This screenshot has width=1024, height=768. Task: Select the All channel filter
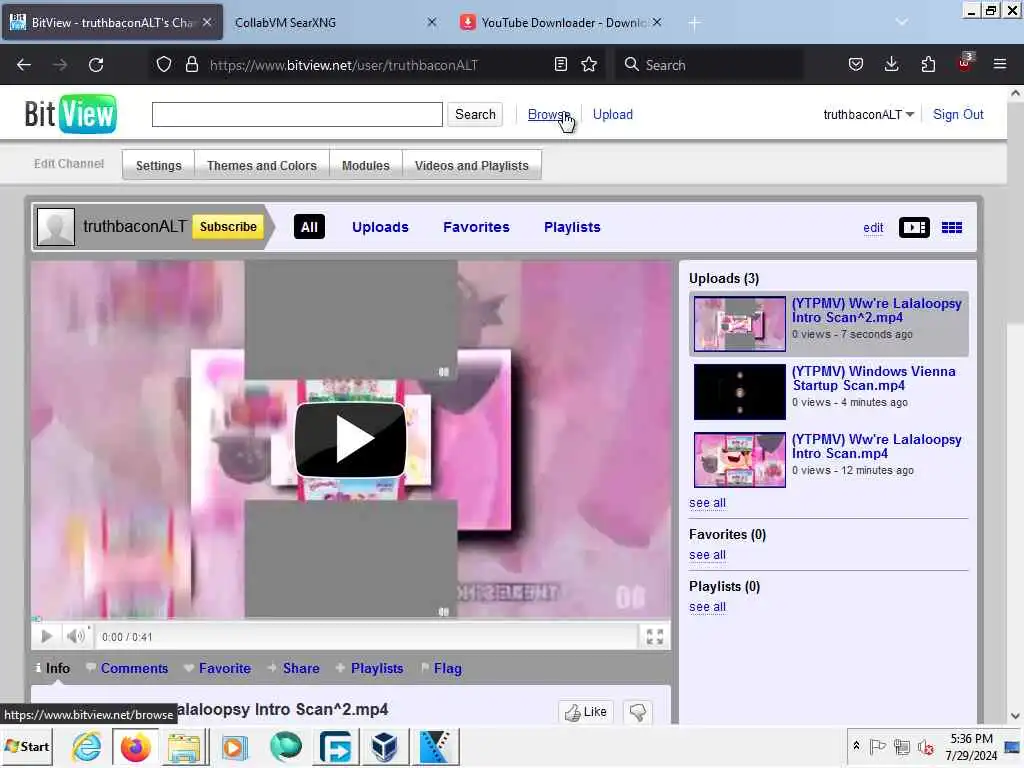point(310,227)
